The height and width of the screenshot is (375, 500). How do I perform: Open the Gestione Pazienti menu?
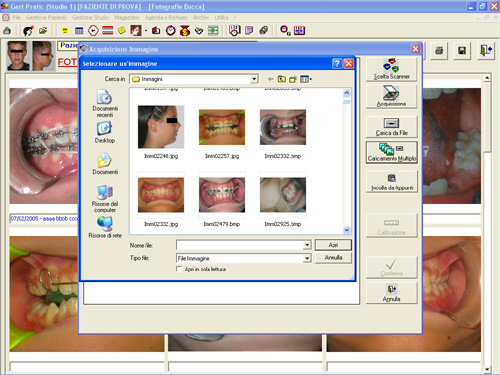click(x=46, y=17)
